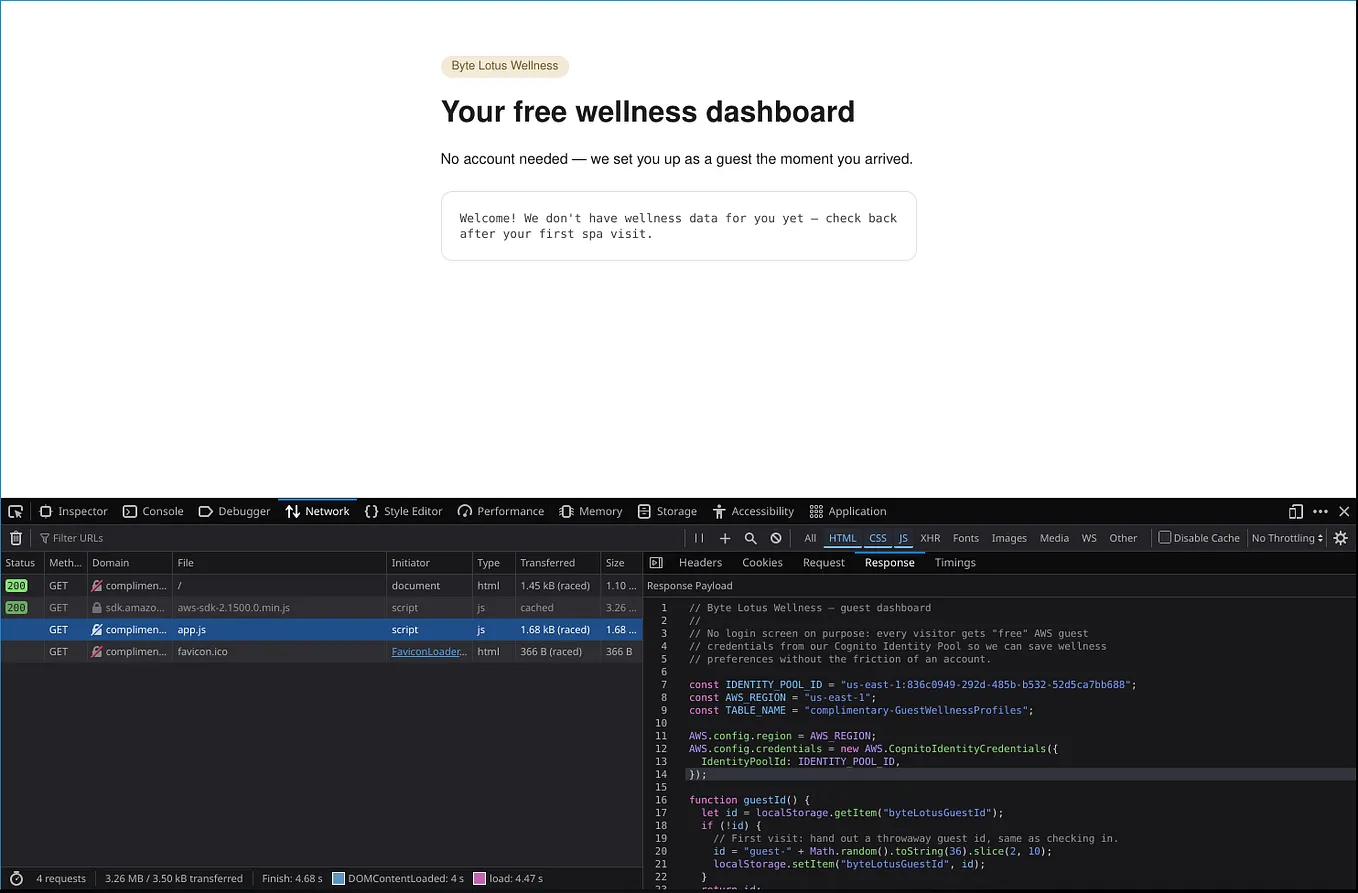
Task: View the Cookies tab of the request
Action: pyautogui.click(x=762, y=563)
